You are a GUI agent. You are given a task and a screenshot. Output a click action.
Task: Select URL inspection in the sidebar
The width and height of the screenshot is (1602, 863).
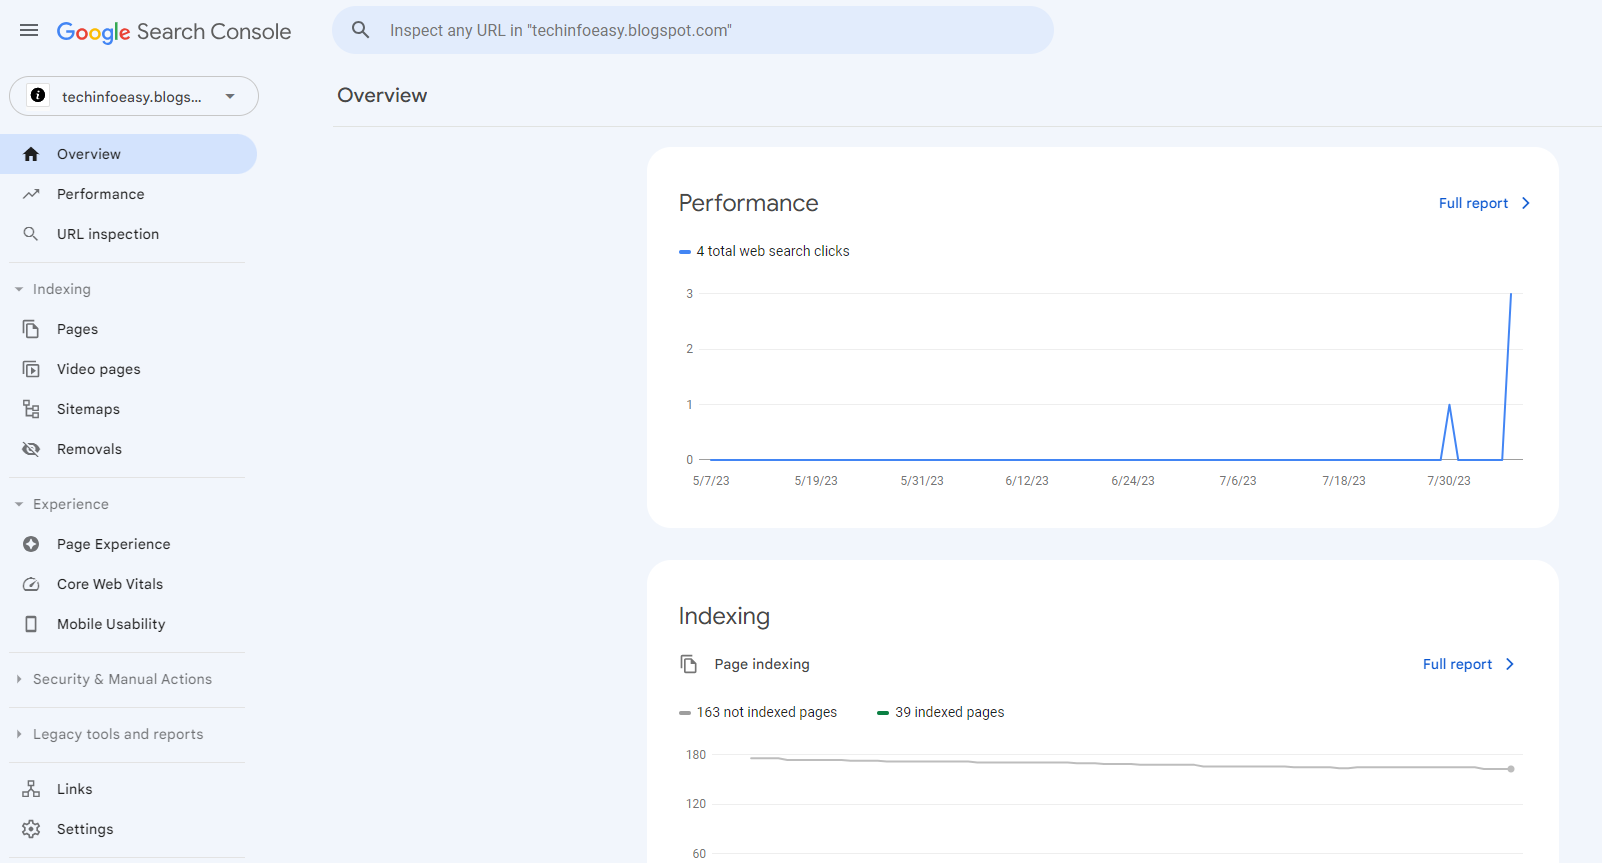tap(107, 234)
